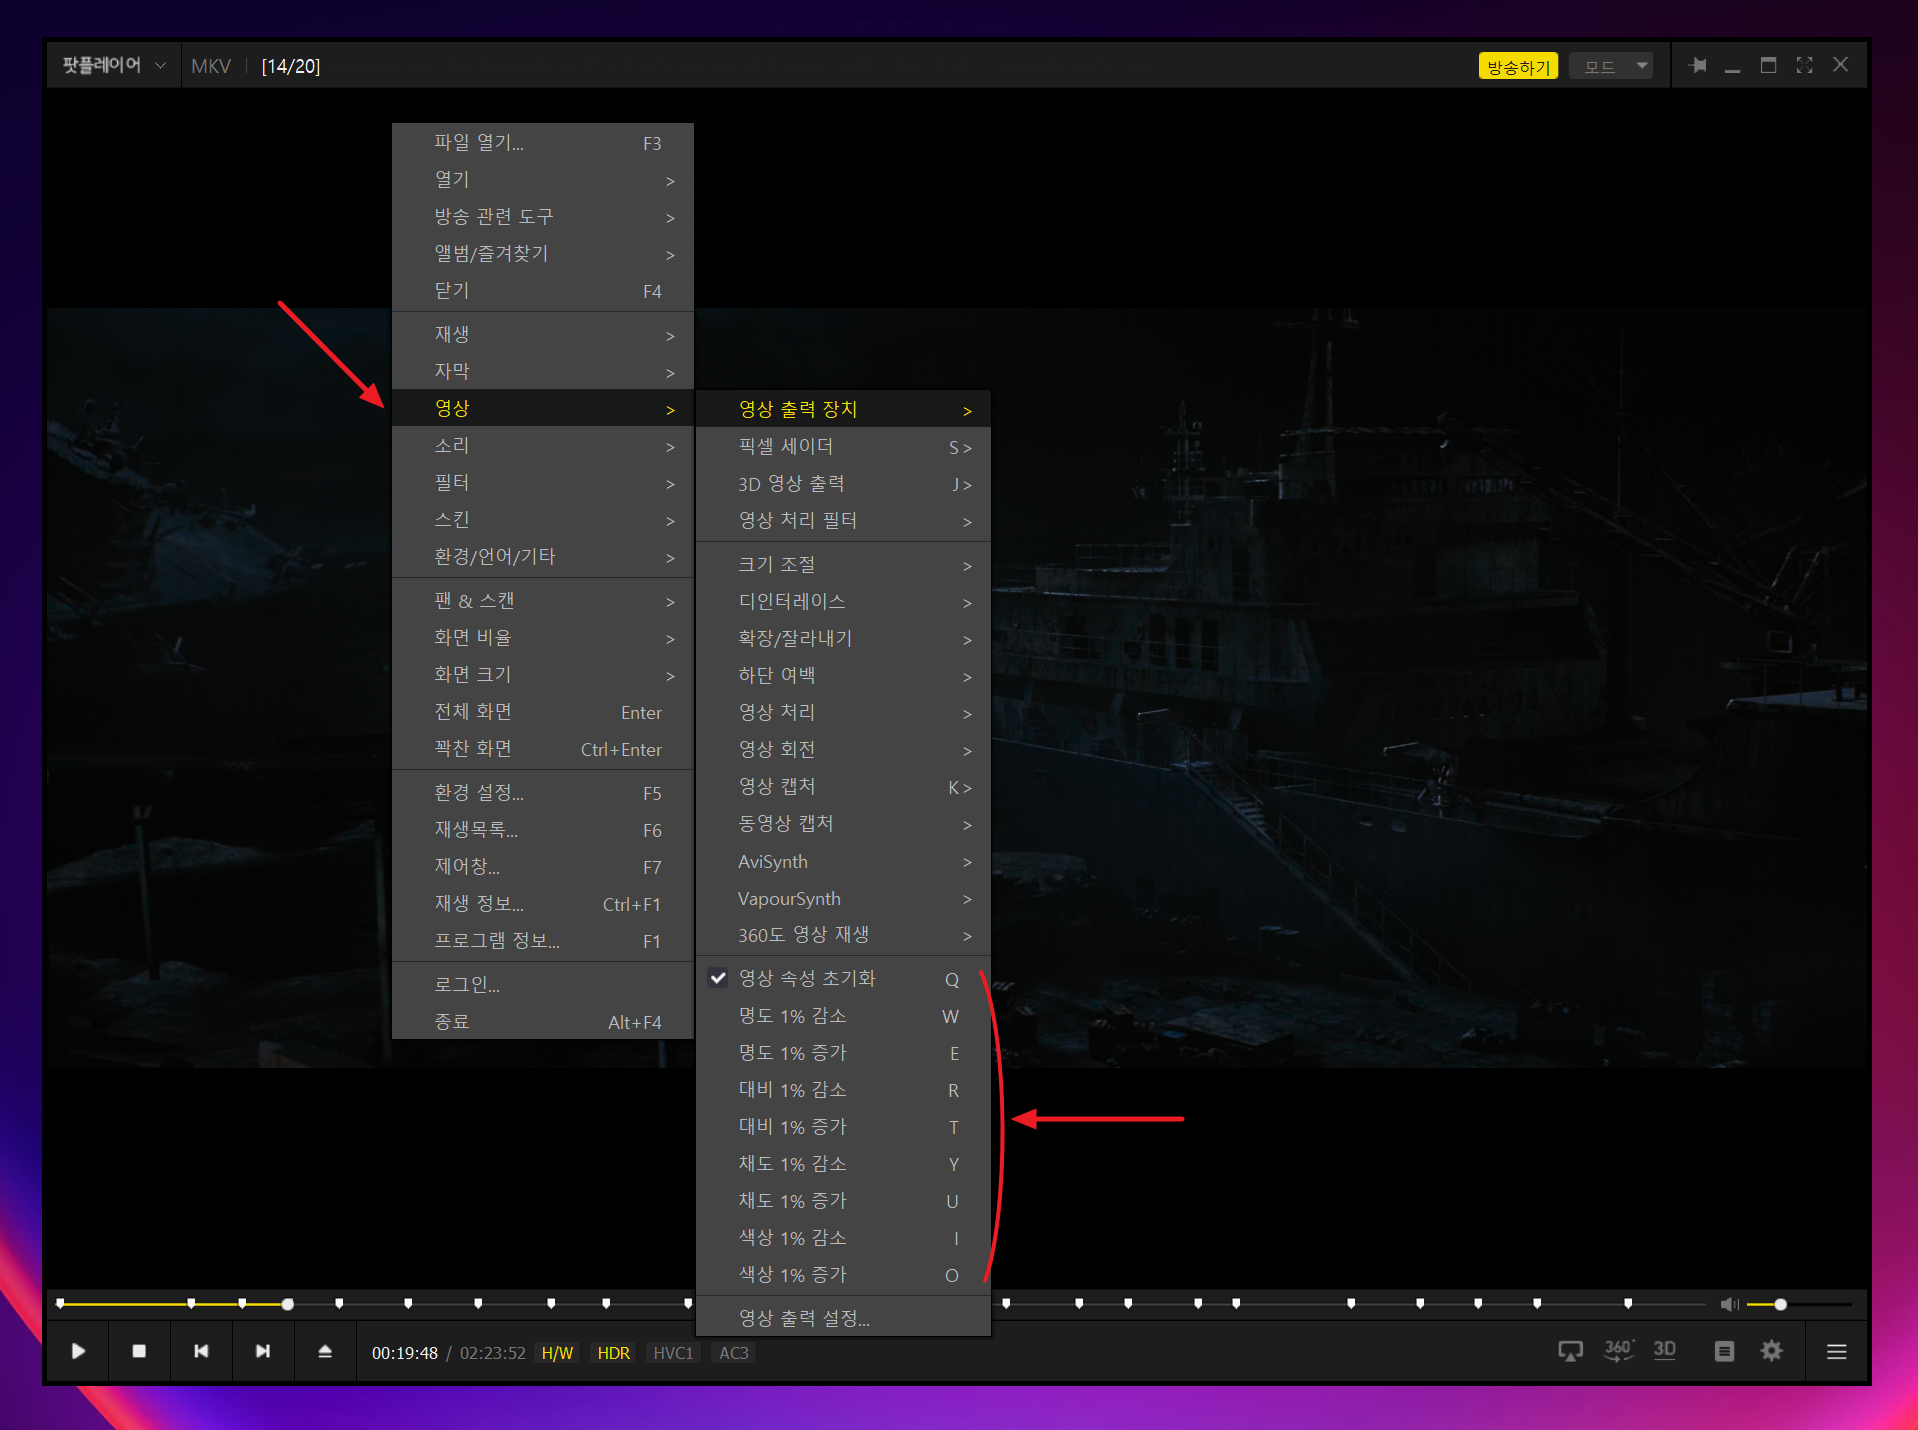Skip to next track
This screenshot has width=1918, height=1430.
(x=263, y=1351)
